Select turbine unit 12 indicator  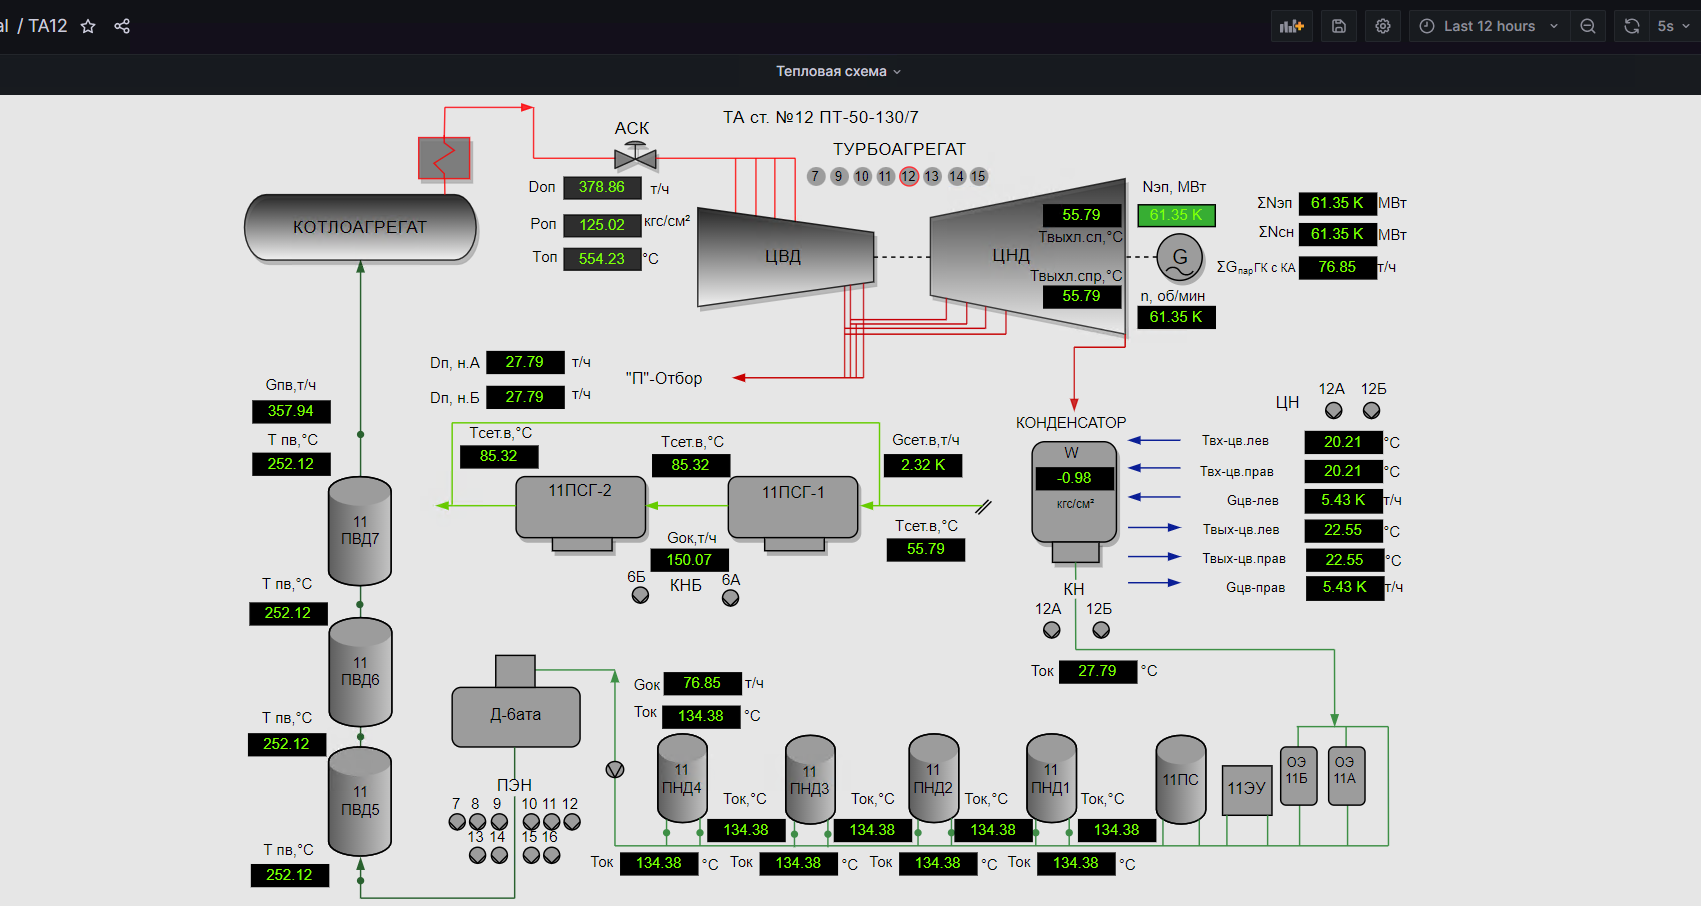click(x=908, y=177)
